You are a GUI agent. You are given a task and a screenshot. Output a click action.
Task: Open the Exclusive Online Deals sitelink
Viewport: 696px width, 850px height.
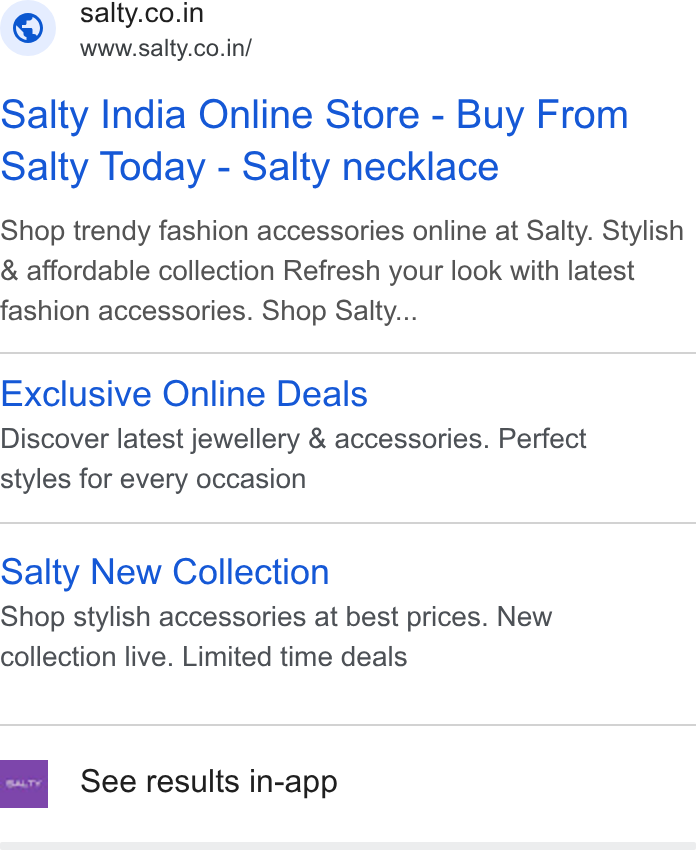184,394
